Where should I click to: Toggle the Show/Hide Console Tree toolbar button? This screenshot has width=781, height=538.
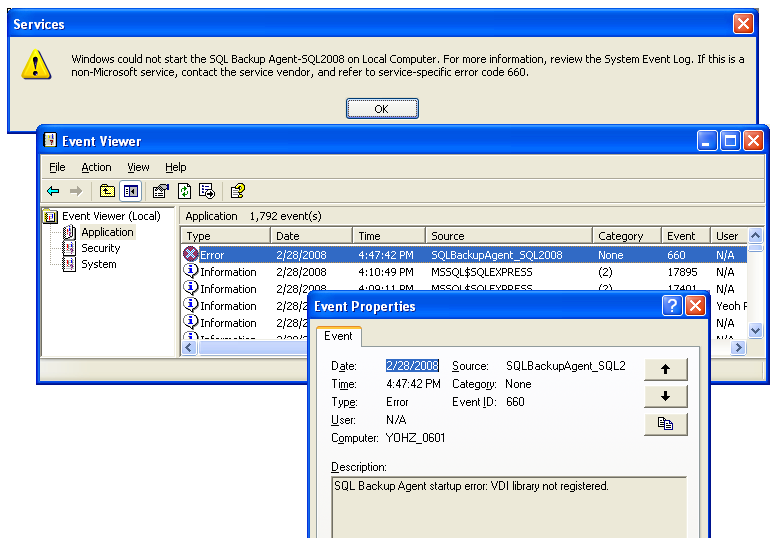pos(130,191)
